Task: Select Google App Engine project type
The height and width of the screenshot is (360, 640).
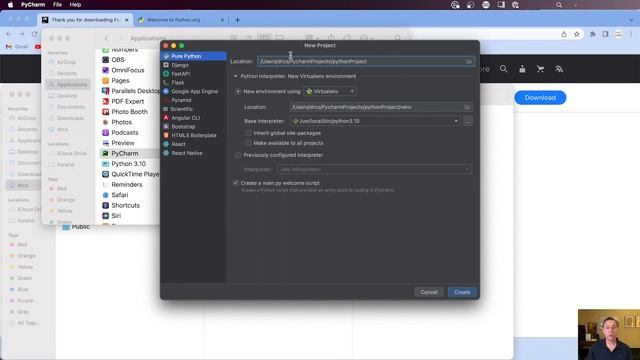Action: click(193, 91)
